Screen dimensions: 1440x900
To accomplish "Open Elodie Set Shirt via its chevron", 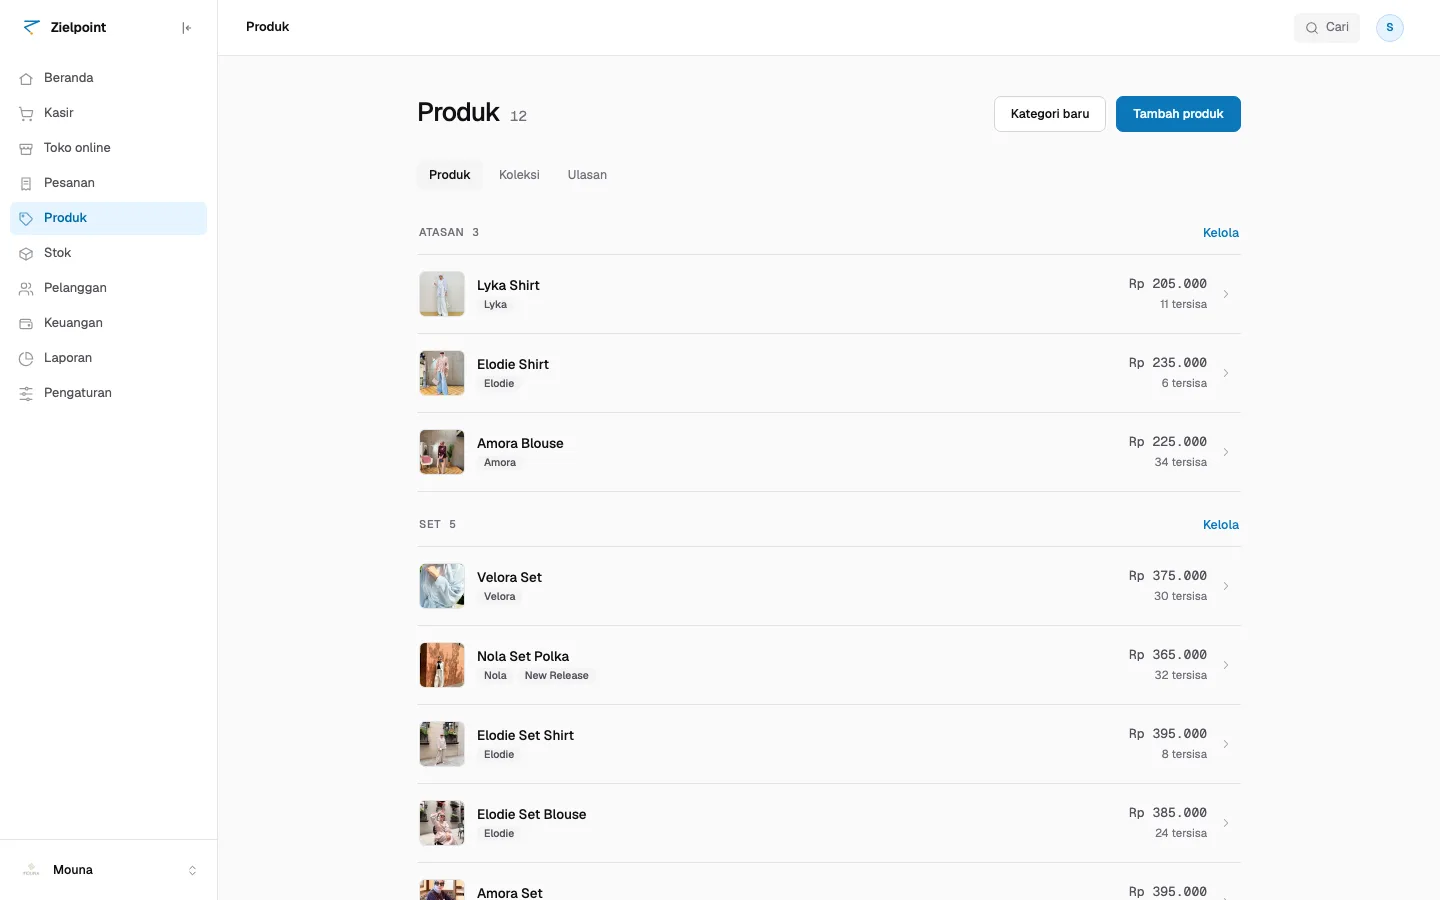I will [1226, 744].
